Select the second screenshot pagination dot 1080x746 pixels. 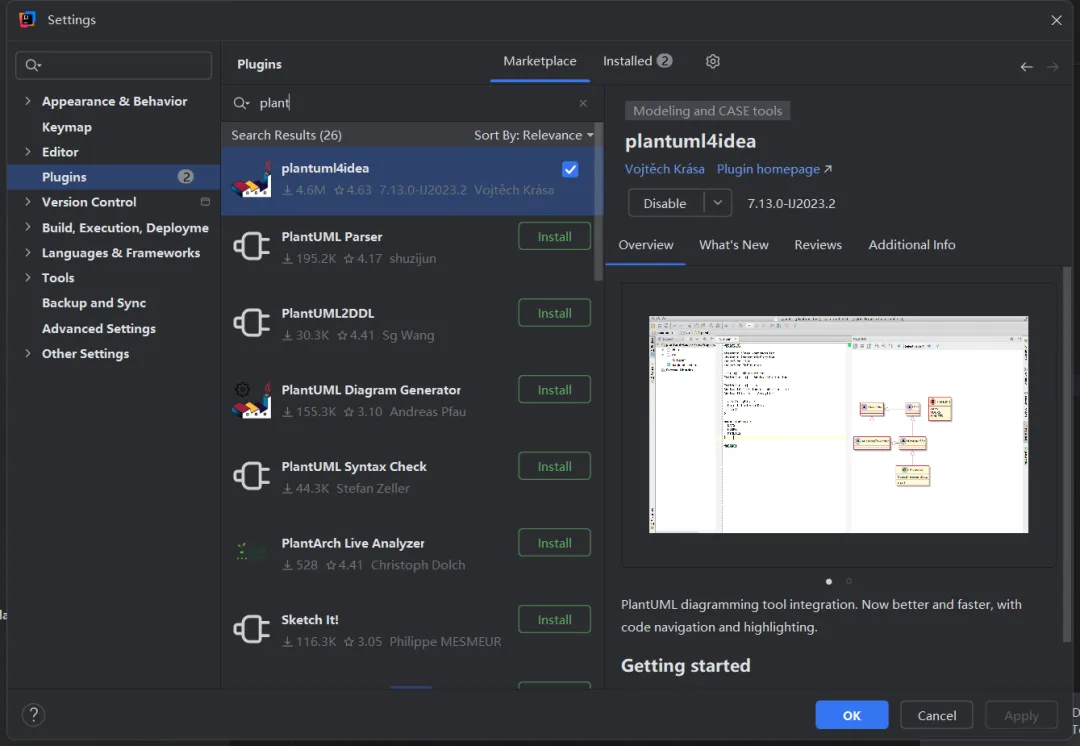(x=849, y=581)
